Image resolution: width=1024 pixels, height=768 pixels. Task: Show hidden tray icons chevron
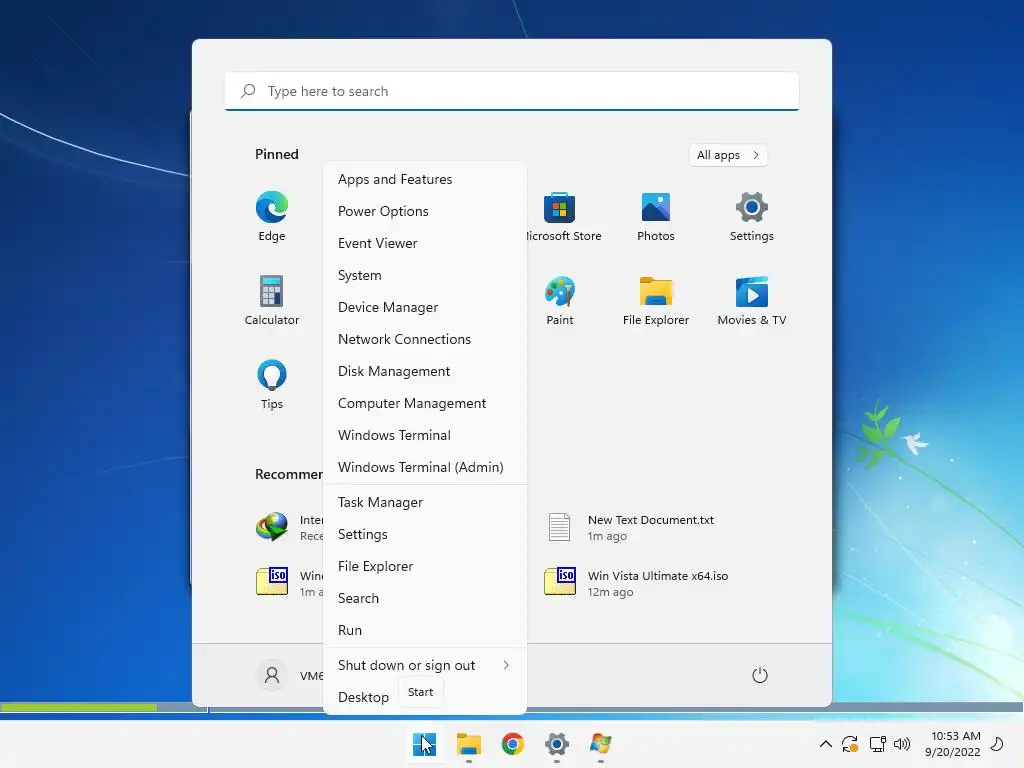coord(825,744)
